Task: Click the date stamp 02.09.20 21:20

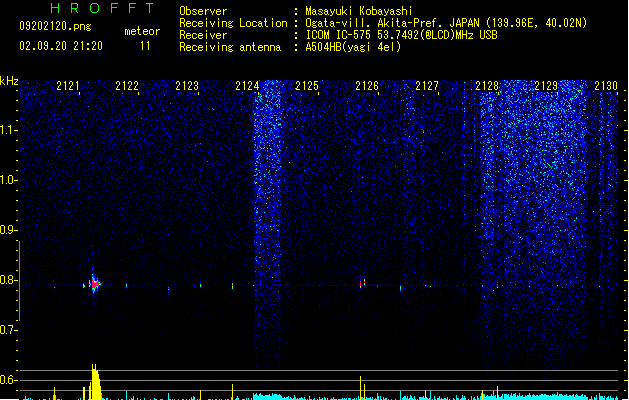Action: pos(61,46)
